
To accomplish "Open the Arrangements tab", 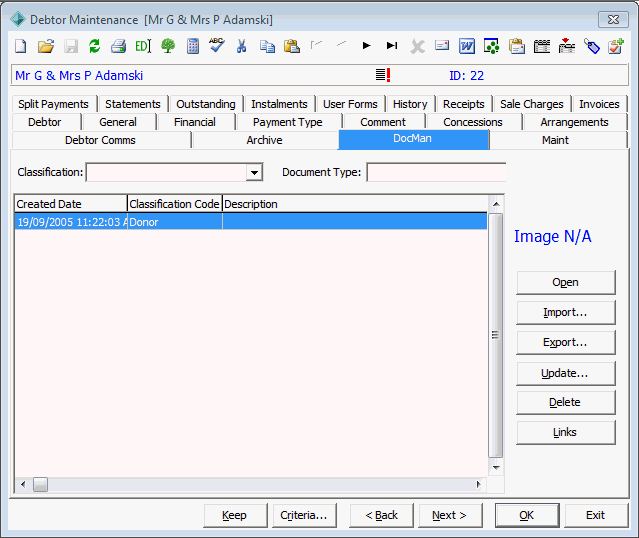I will point(574,122).
